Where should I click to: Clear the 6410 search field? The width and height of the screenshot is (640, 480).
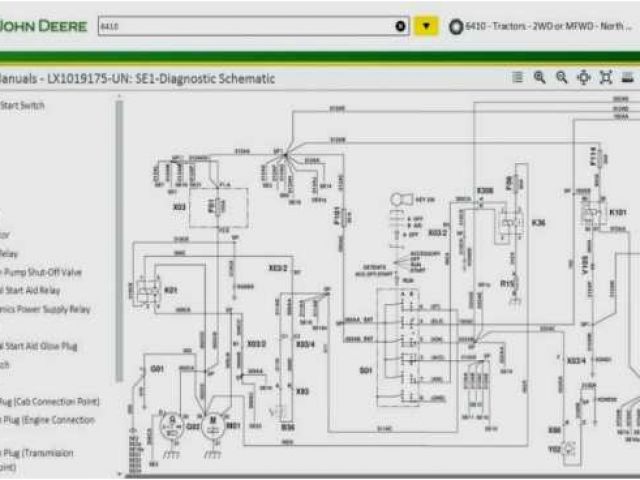tap(401, 26)
